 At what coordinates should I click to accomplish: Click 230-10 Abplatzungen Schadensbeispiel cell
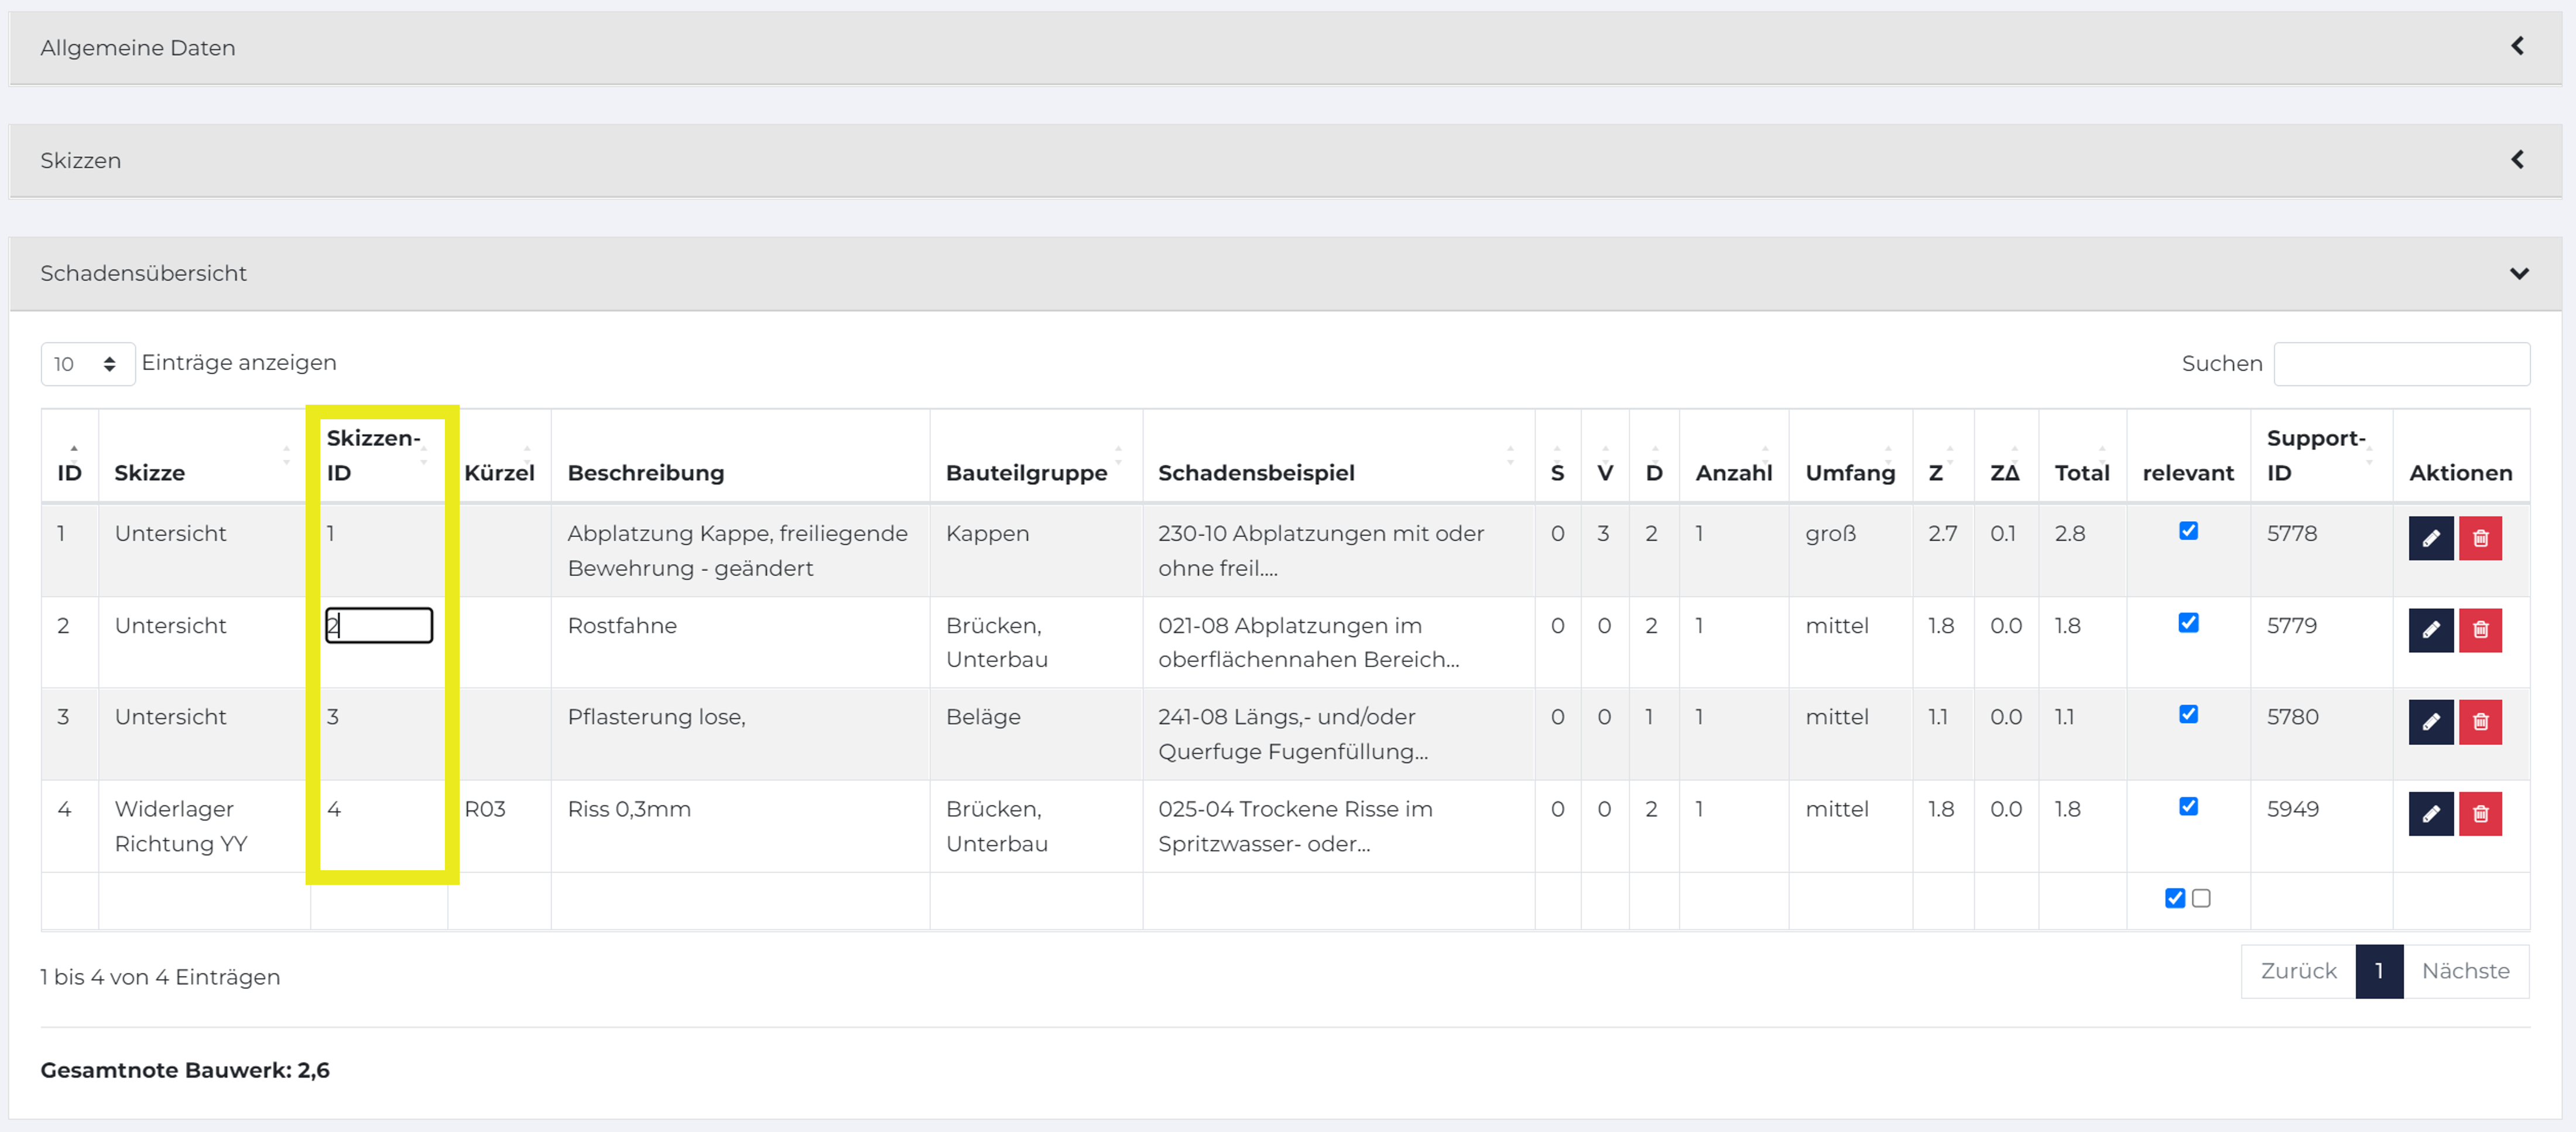tap(1338, 550)
